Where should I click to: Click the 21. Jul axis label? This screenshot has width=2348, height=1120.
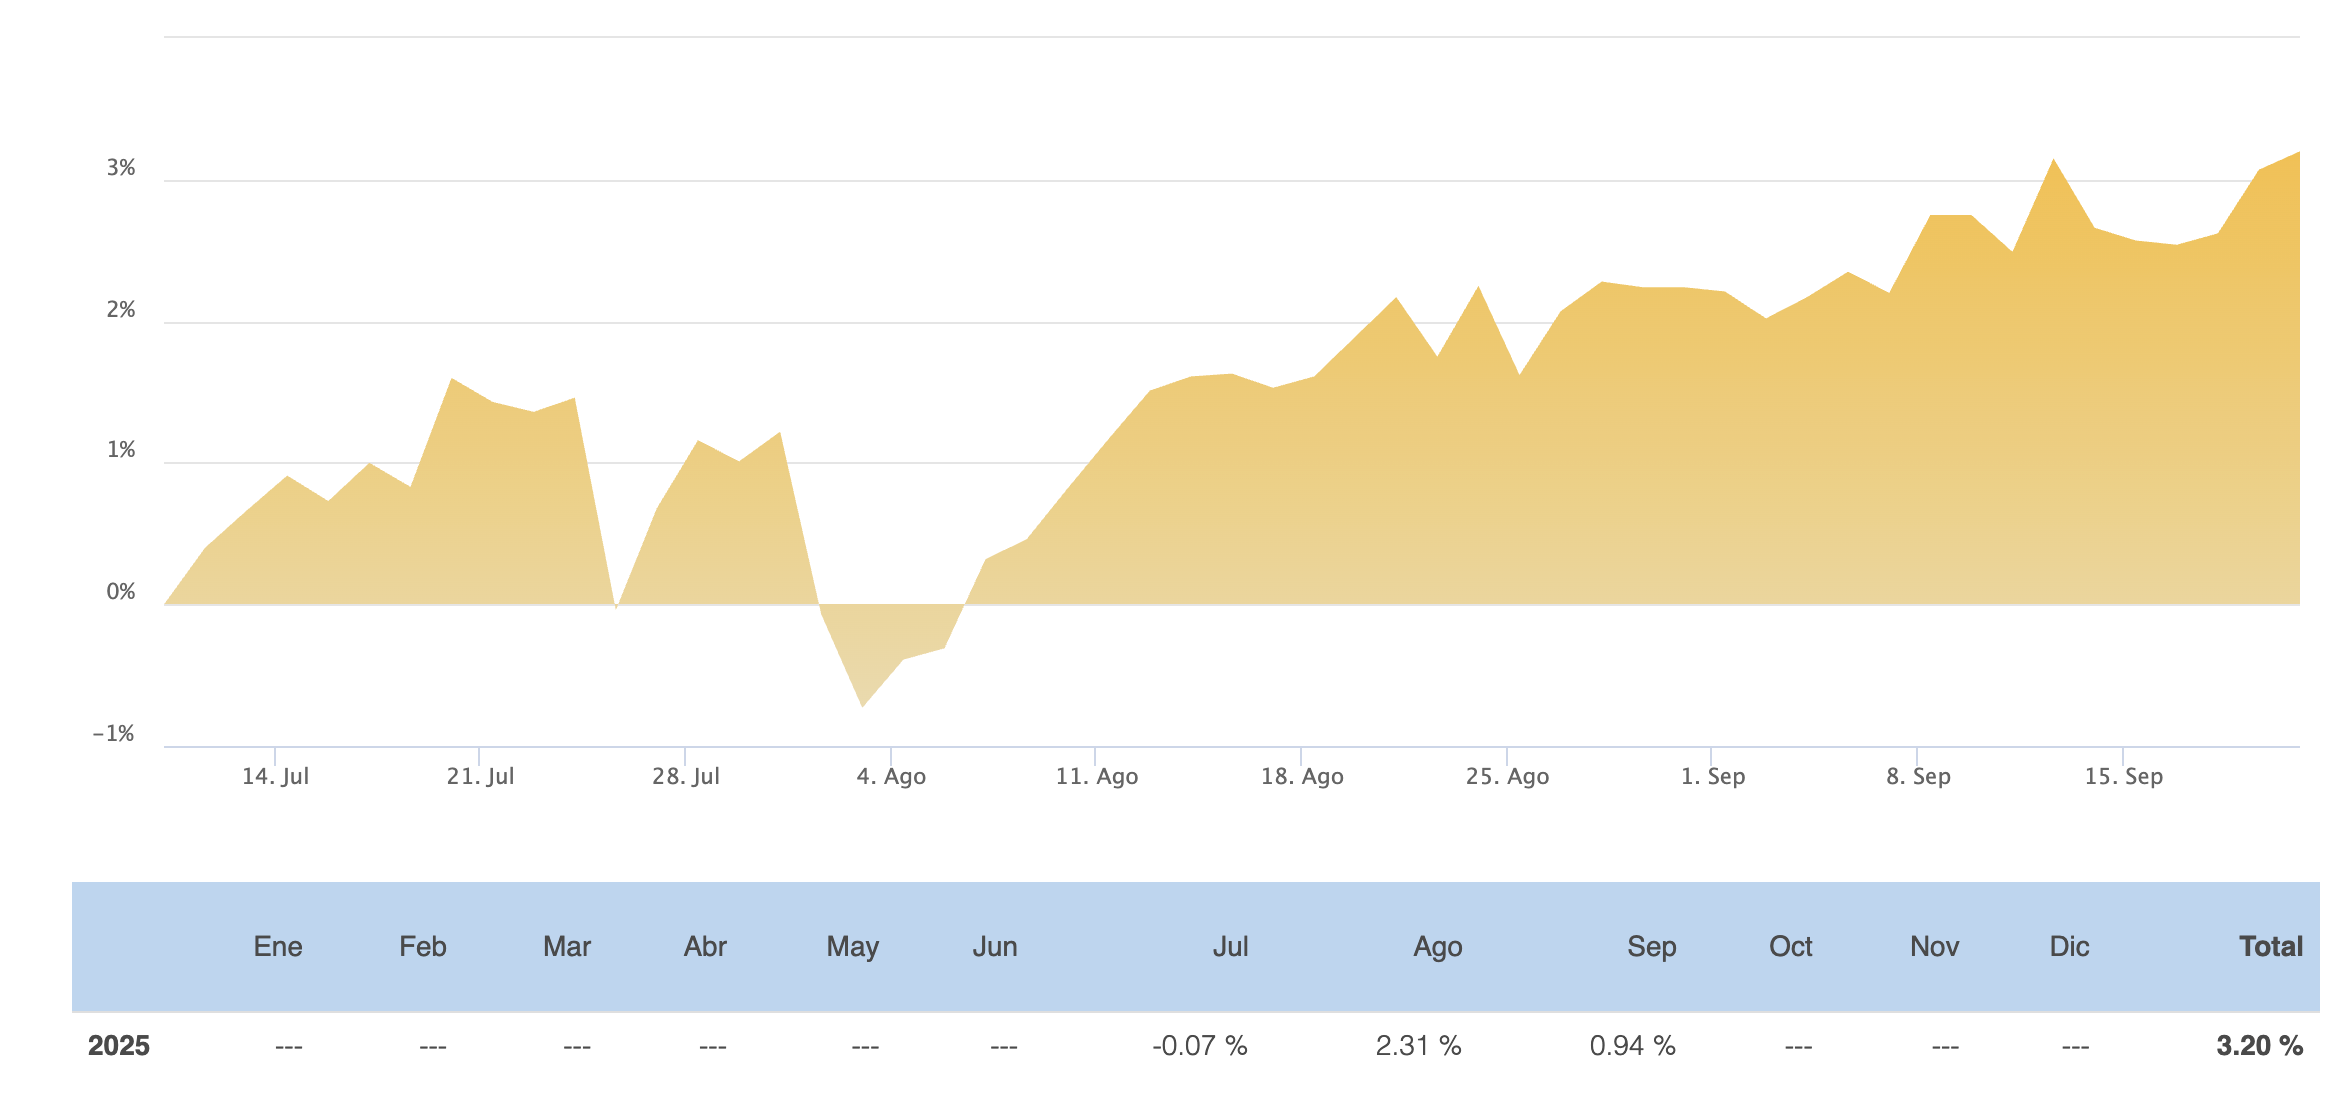coord(480,776)
